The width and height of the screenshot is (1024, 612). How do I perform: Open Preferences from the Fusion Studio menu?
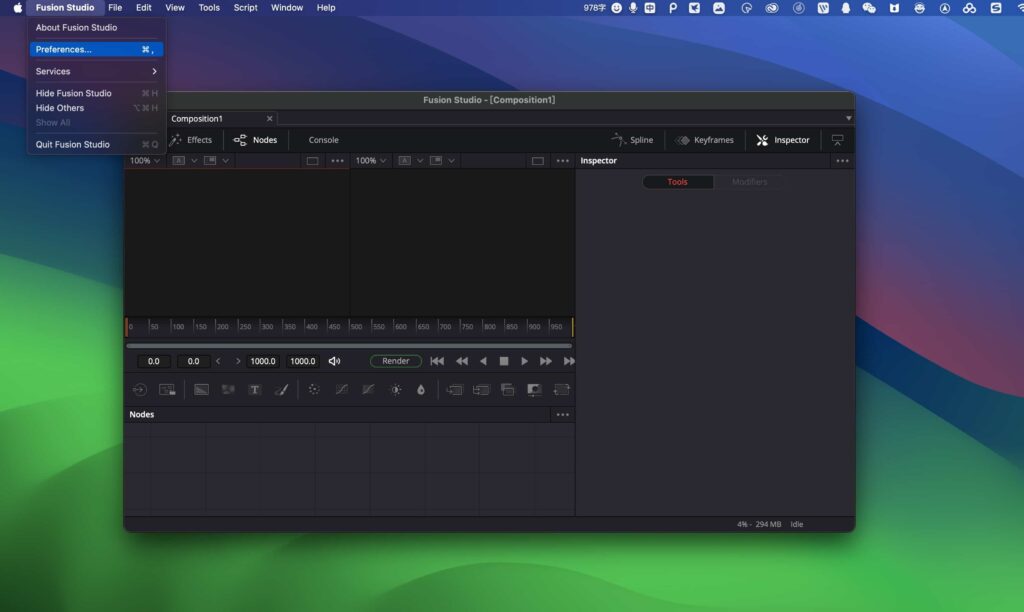click(x=62, y=49)
